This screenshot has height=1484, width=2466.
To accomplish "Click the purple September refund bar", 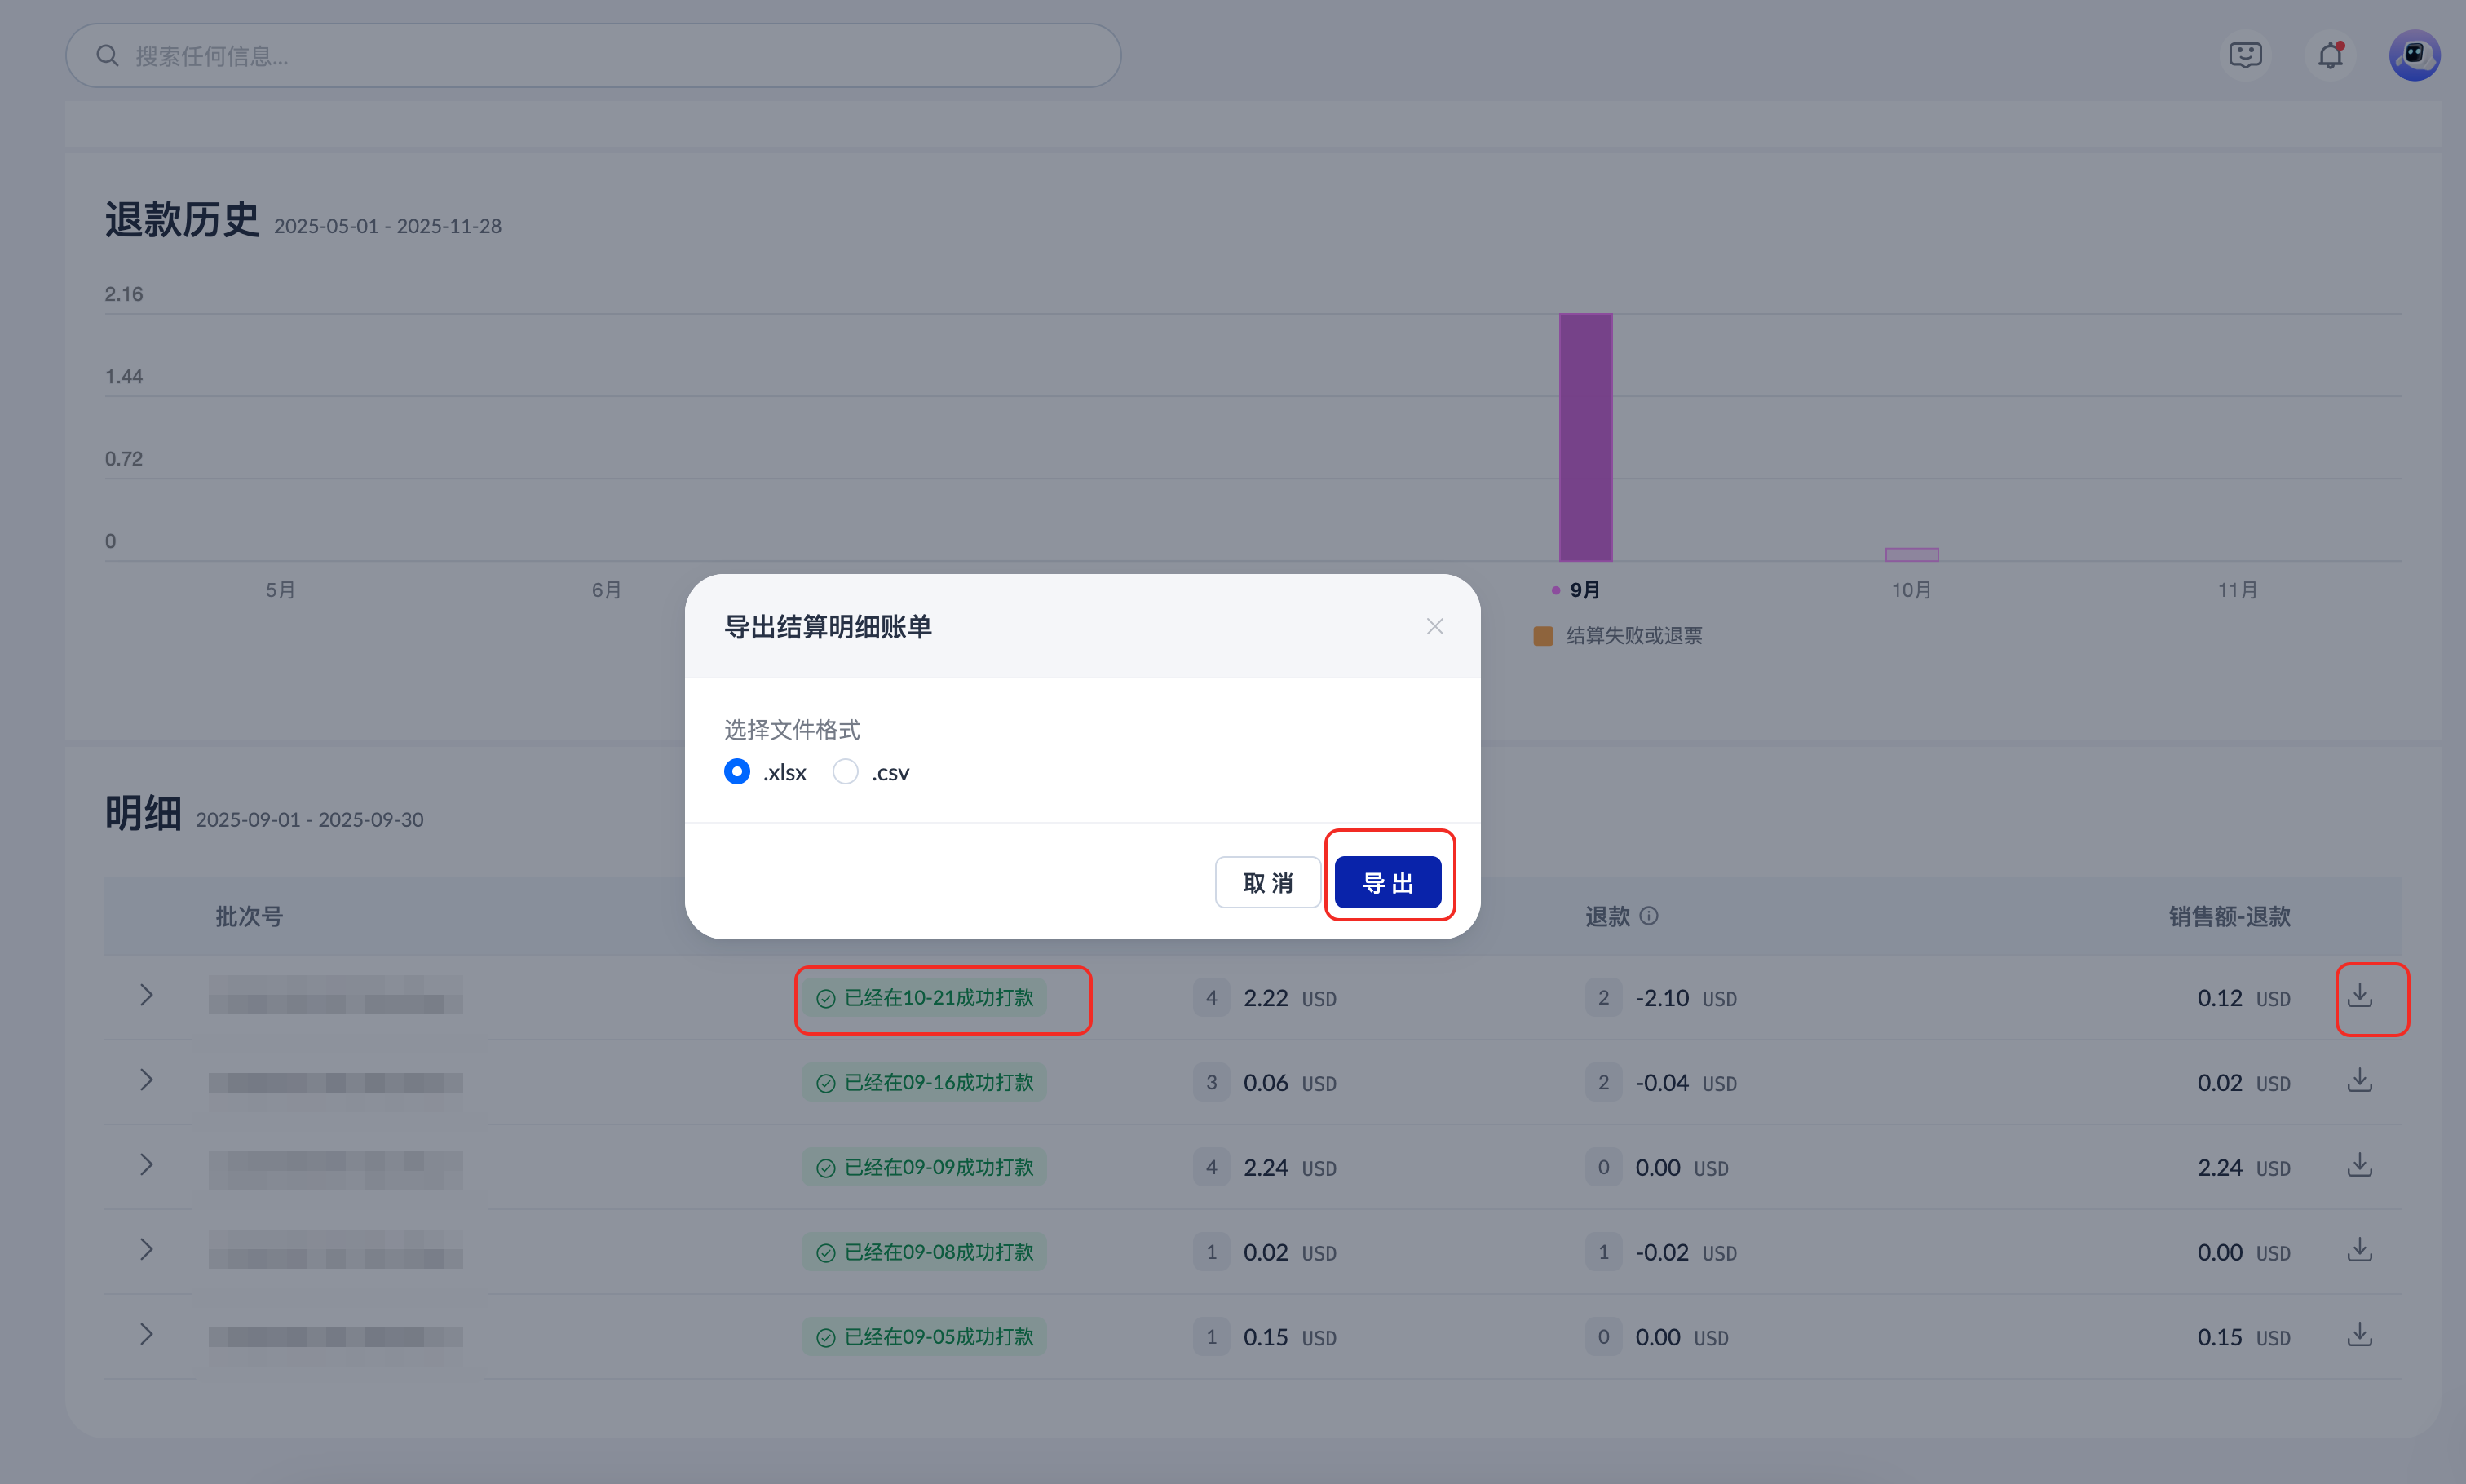I will [x=1585, y=438].
